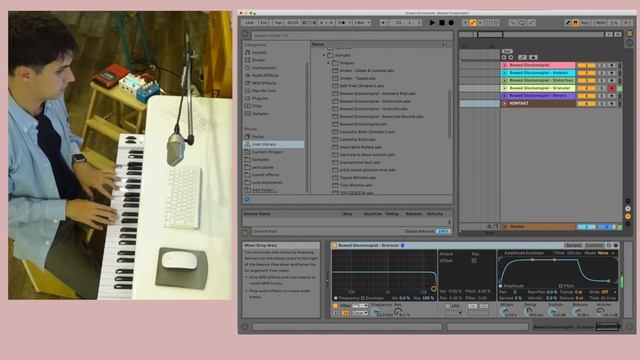640x360 pixels.
Task: Open sound effects folder in Places
Action: point(265,175)
